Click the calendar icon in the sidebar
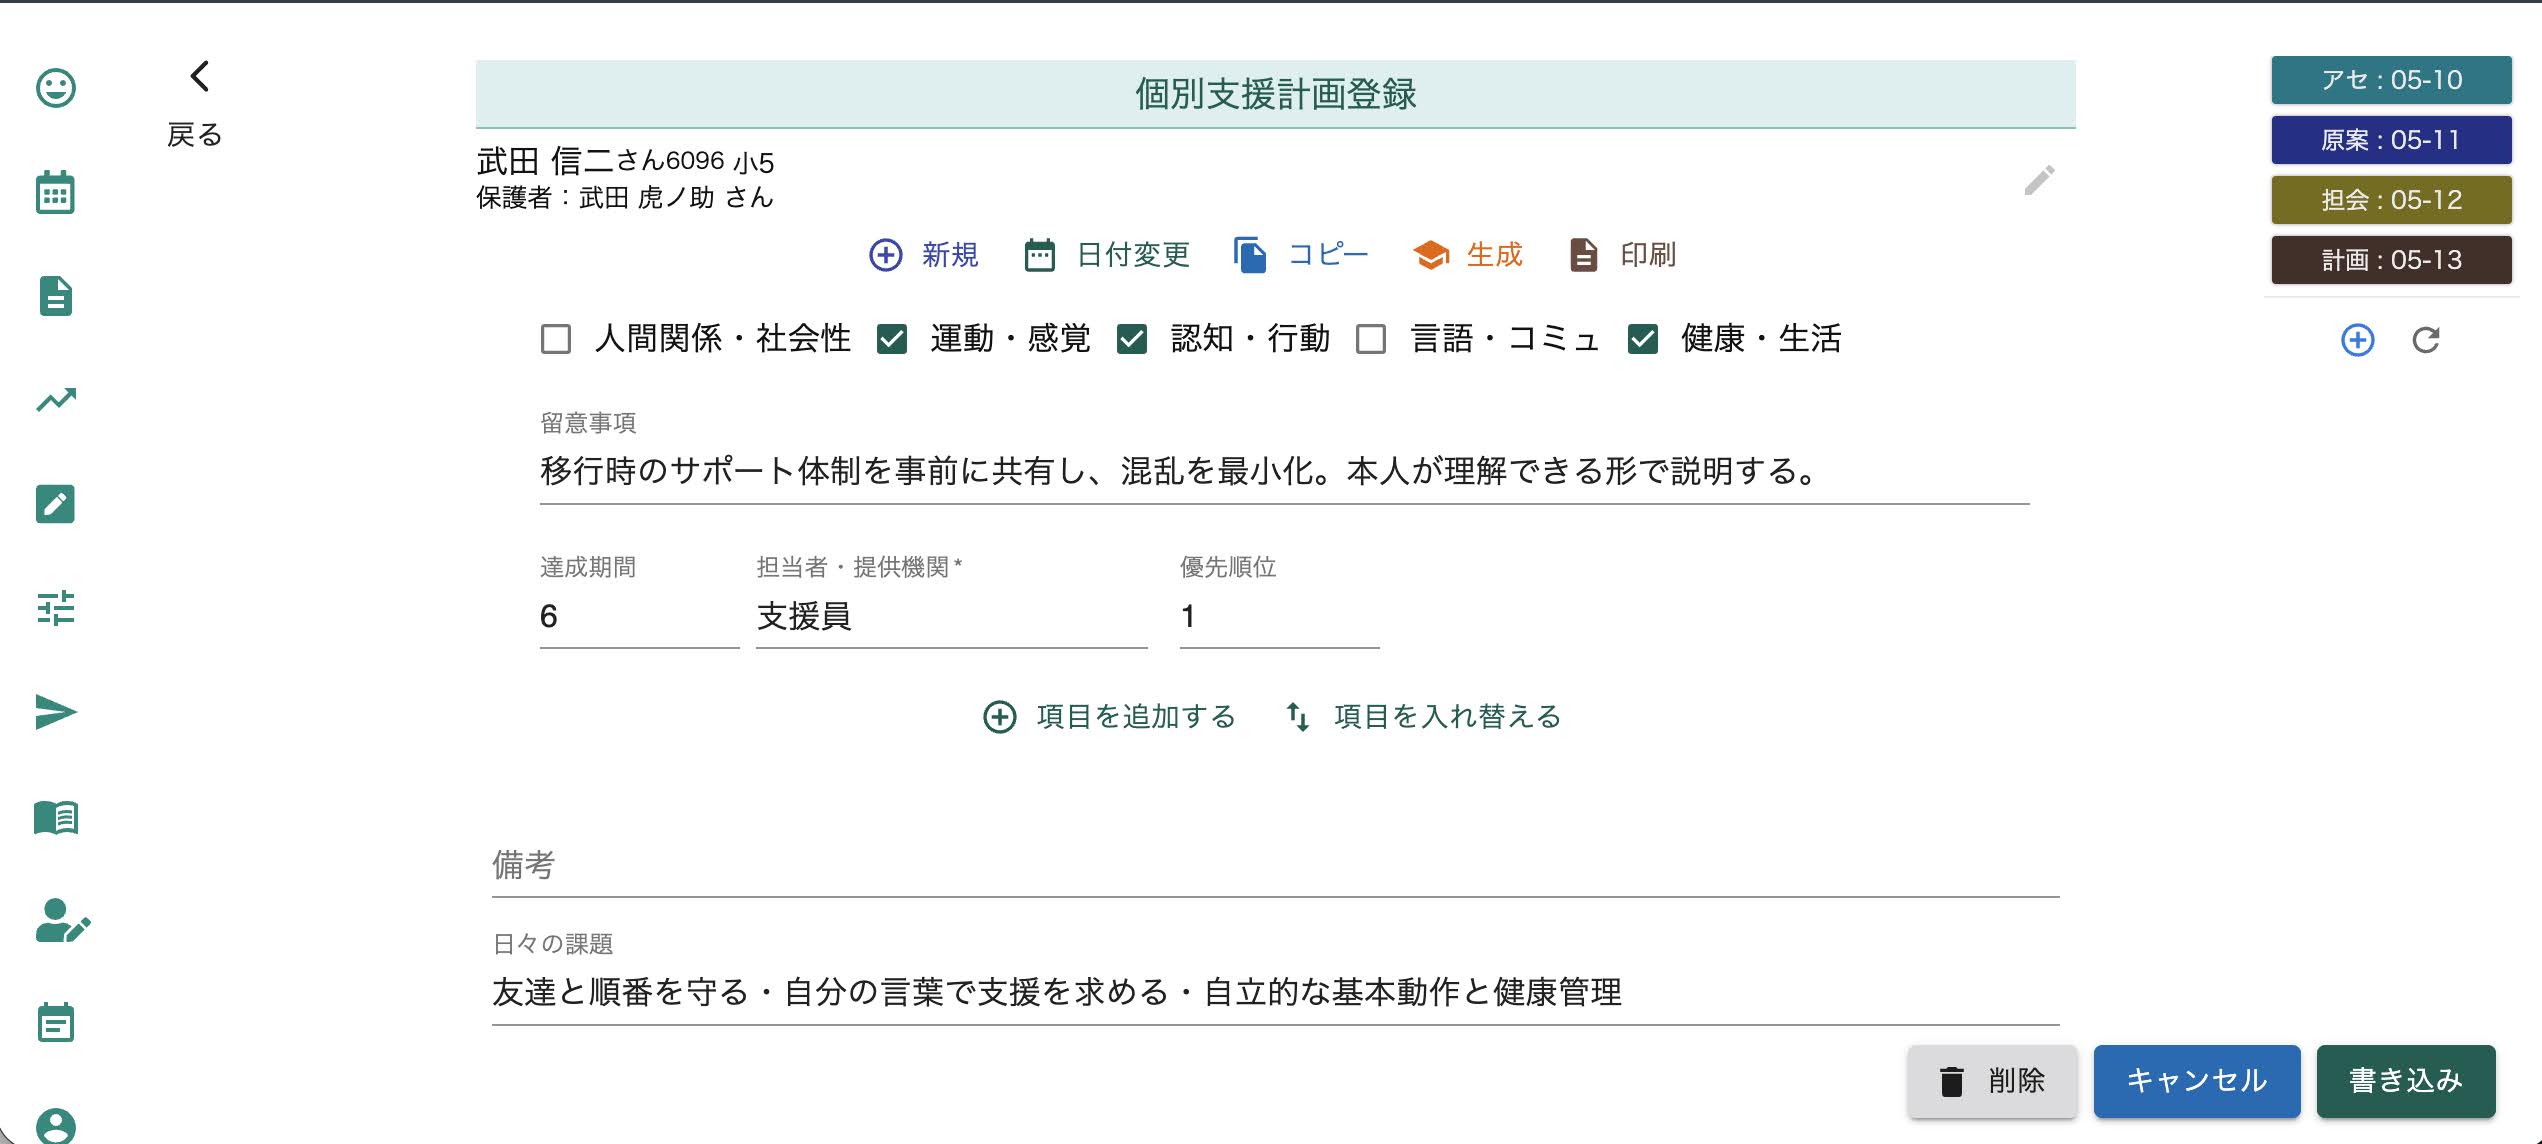 click(55, 192)
